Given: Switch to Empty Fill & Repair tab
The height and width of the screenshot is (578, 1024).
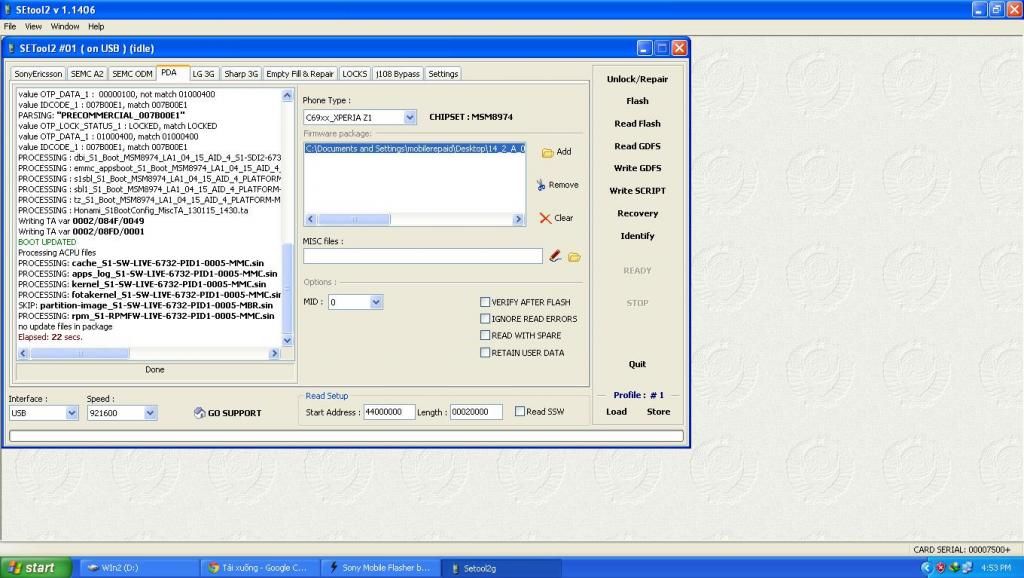Looking at the screenshot, I should tap(300, 74).
